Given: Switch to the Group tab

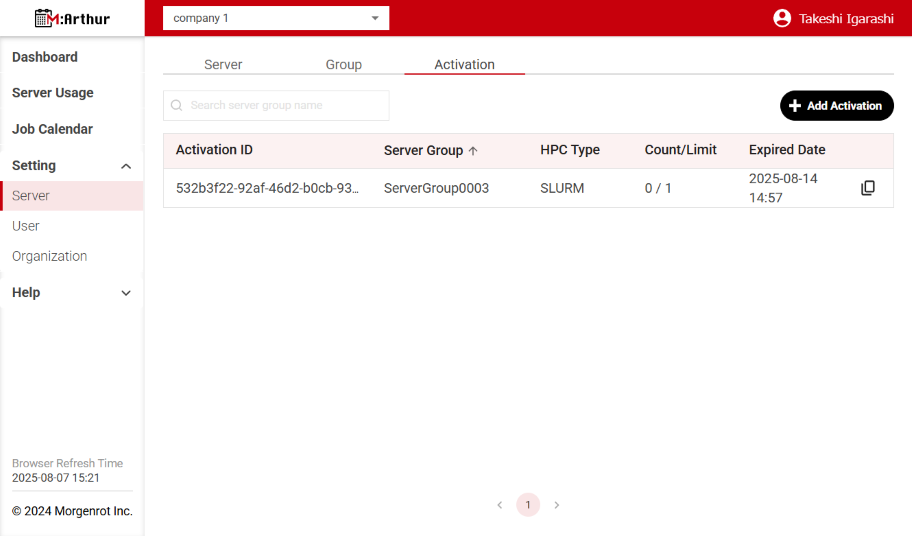Looking at the screenshot, I should coord(343,64).
